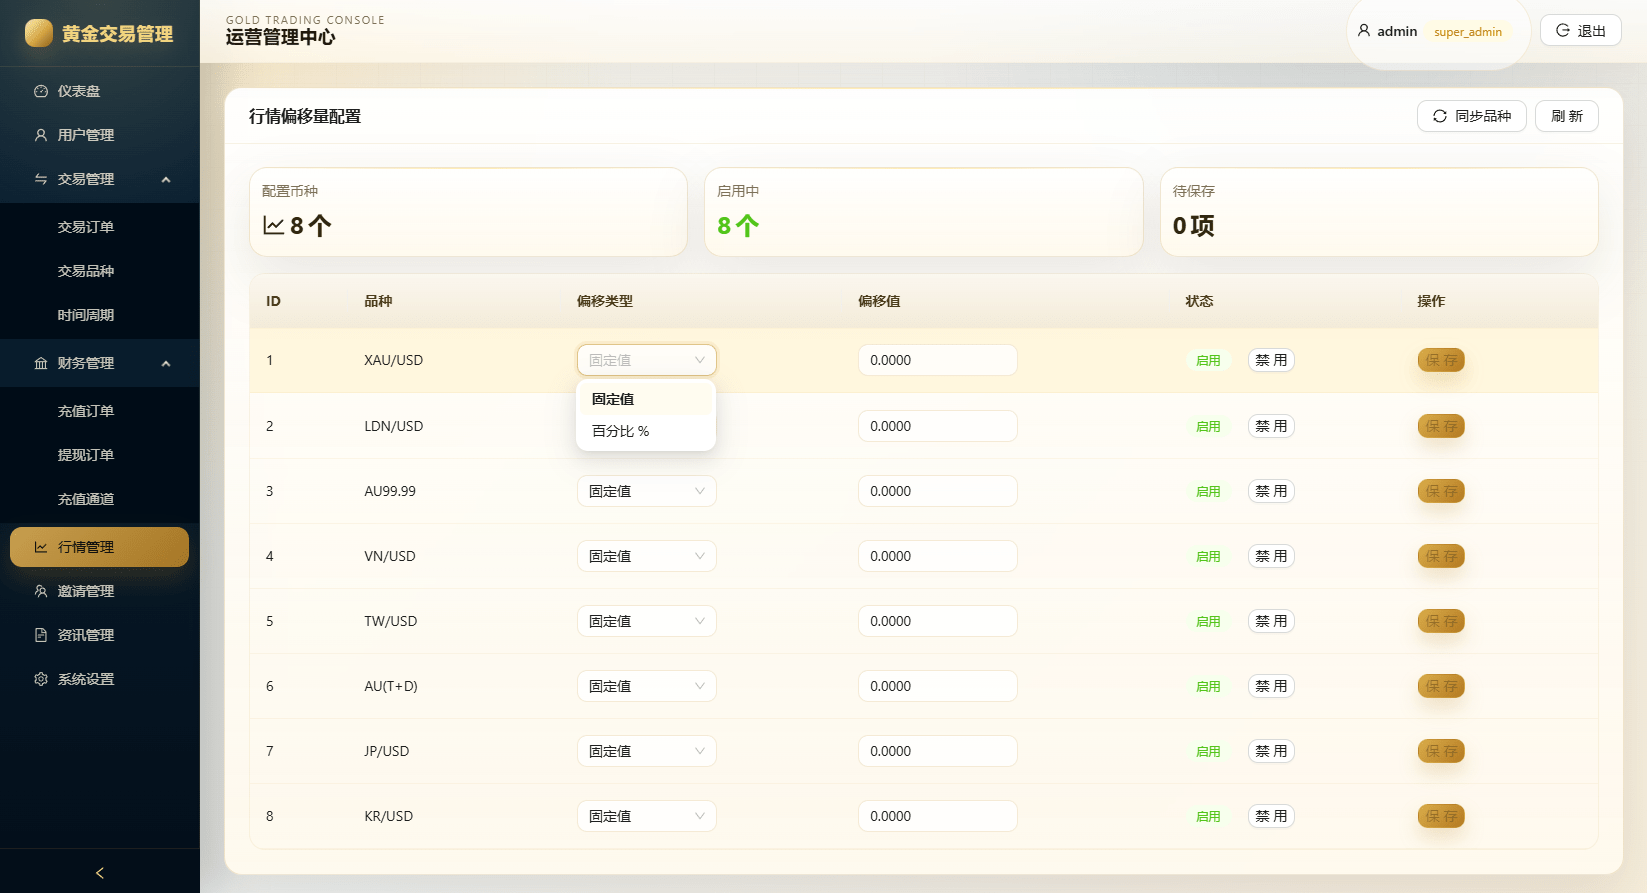Image resolution: width=1647 pixels, height=893 pixels.
Task: Open 仪表盘 dashboard icon in sidebar
Action: pos(41,91)
